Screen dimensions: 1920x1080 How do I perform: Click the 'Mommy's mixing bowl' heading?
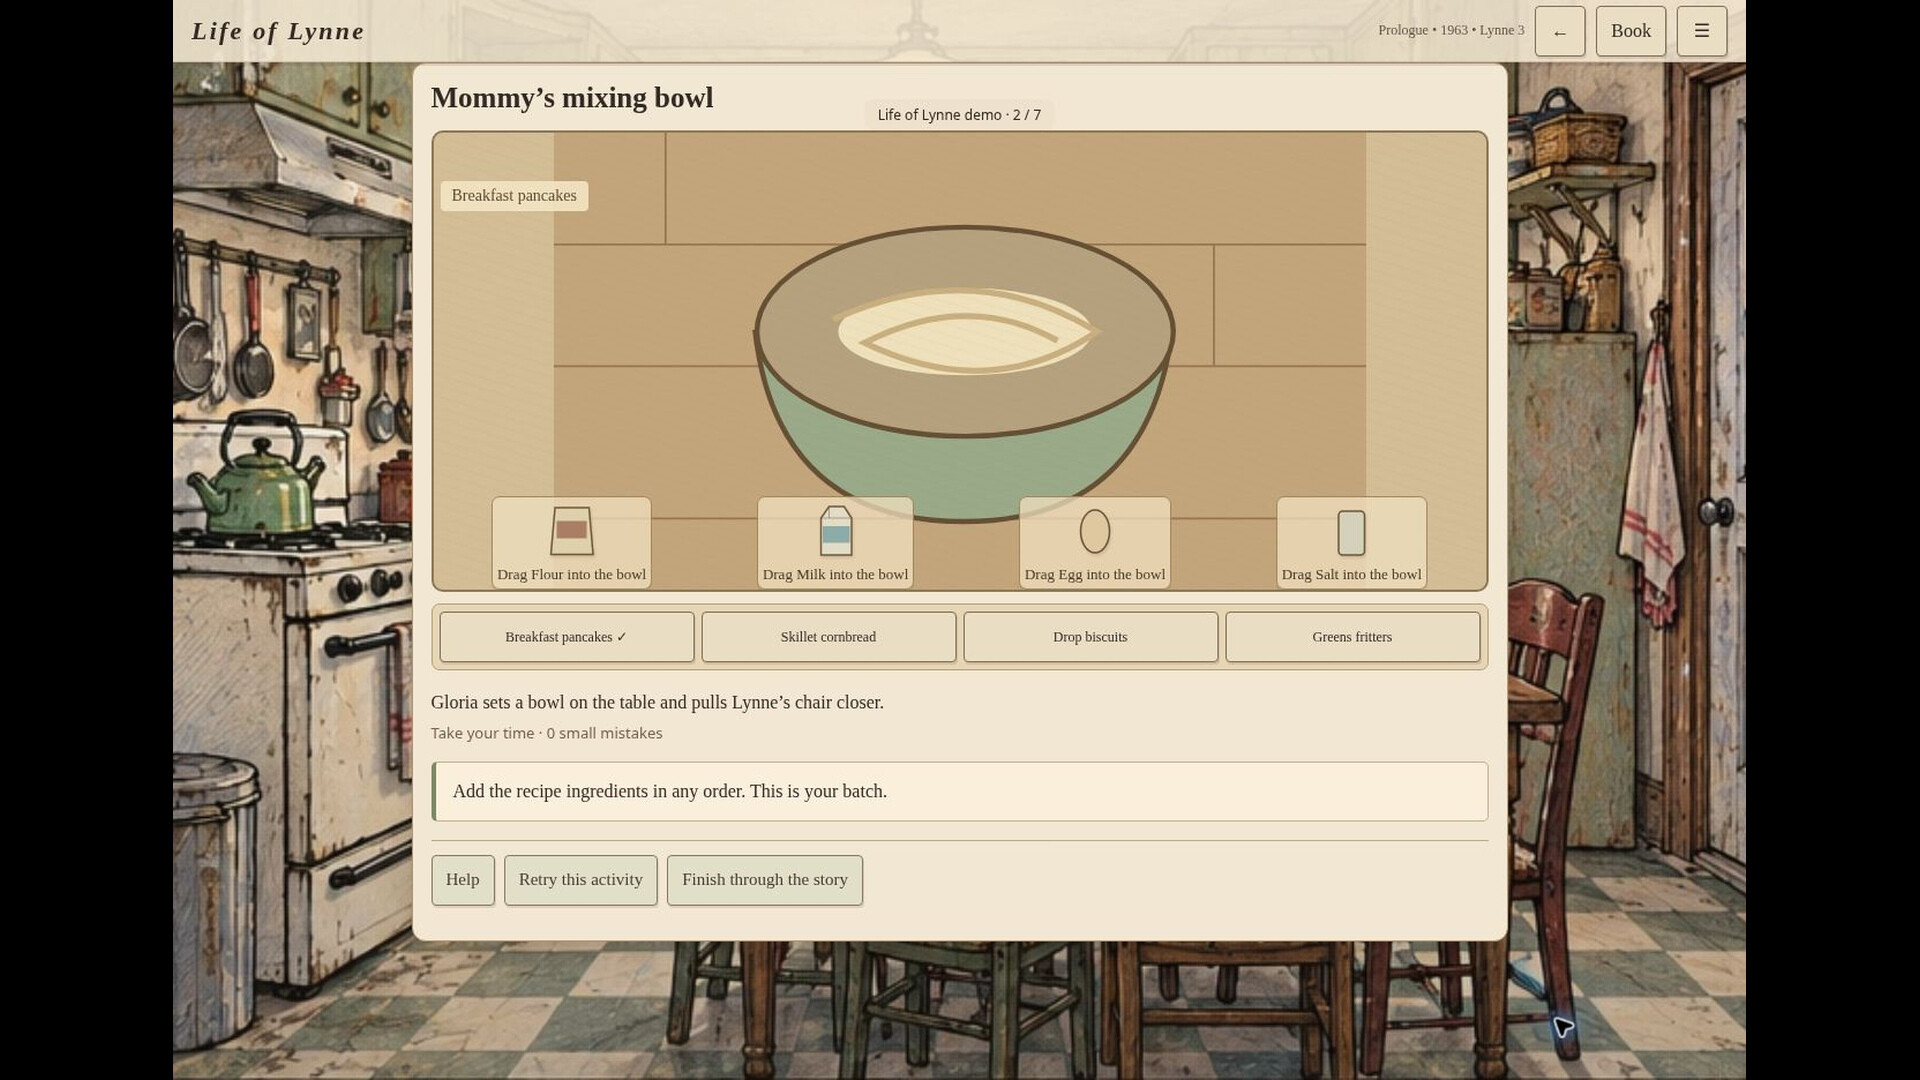(x=572, y=98)
